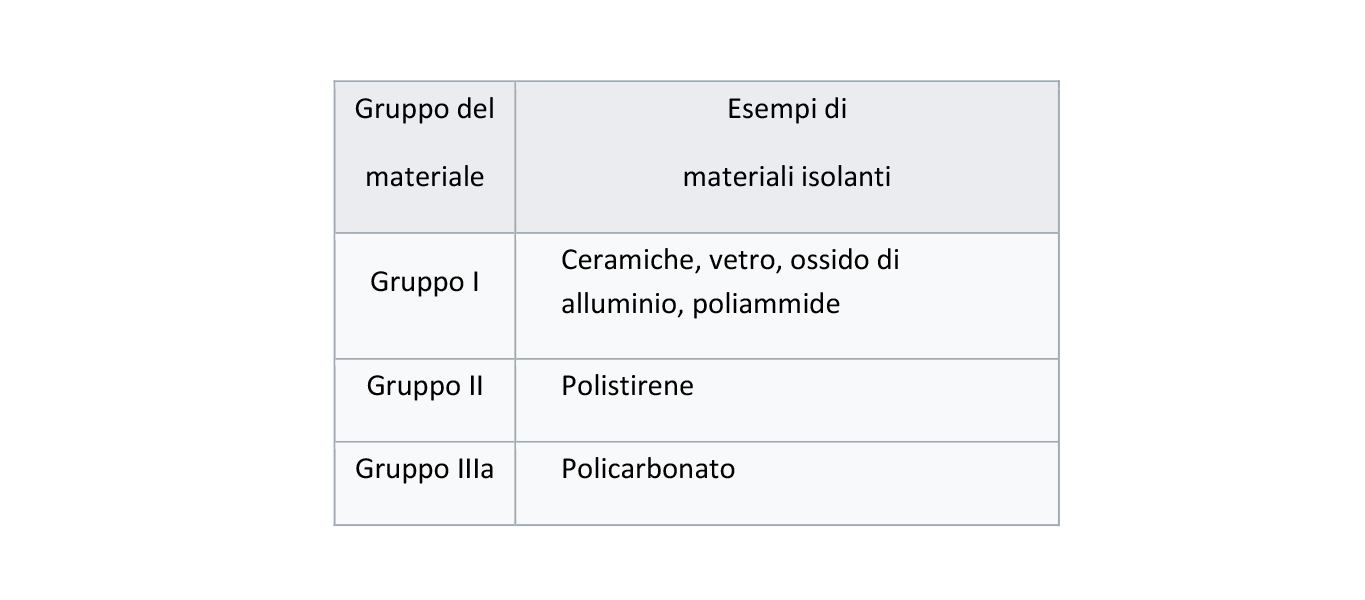Select the "Polistirene" entry
The height and width of the screenshot is (600, 1365).
pyautogui.click(x=627, y=386)
